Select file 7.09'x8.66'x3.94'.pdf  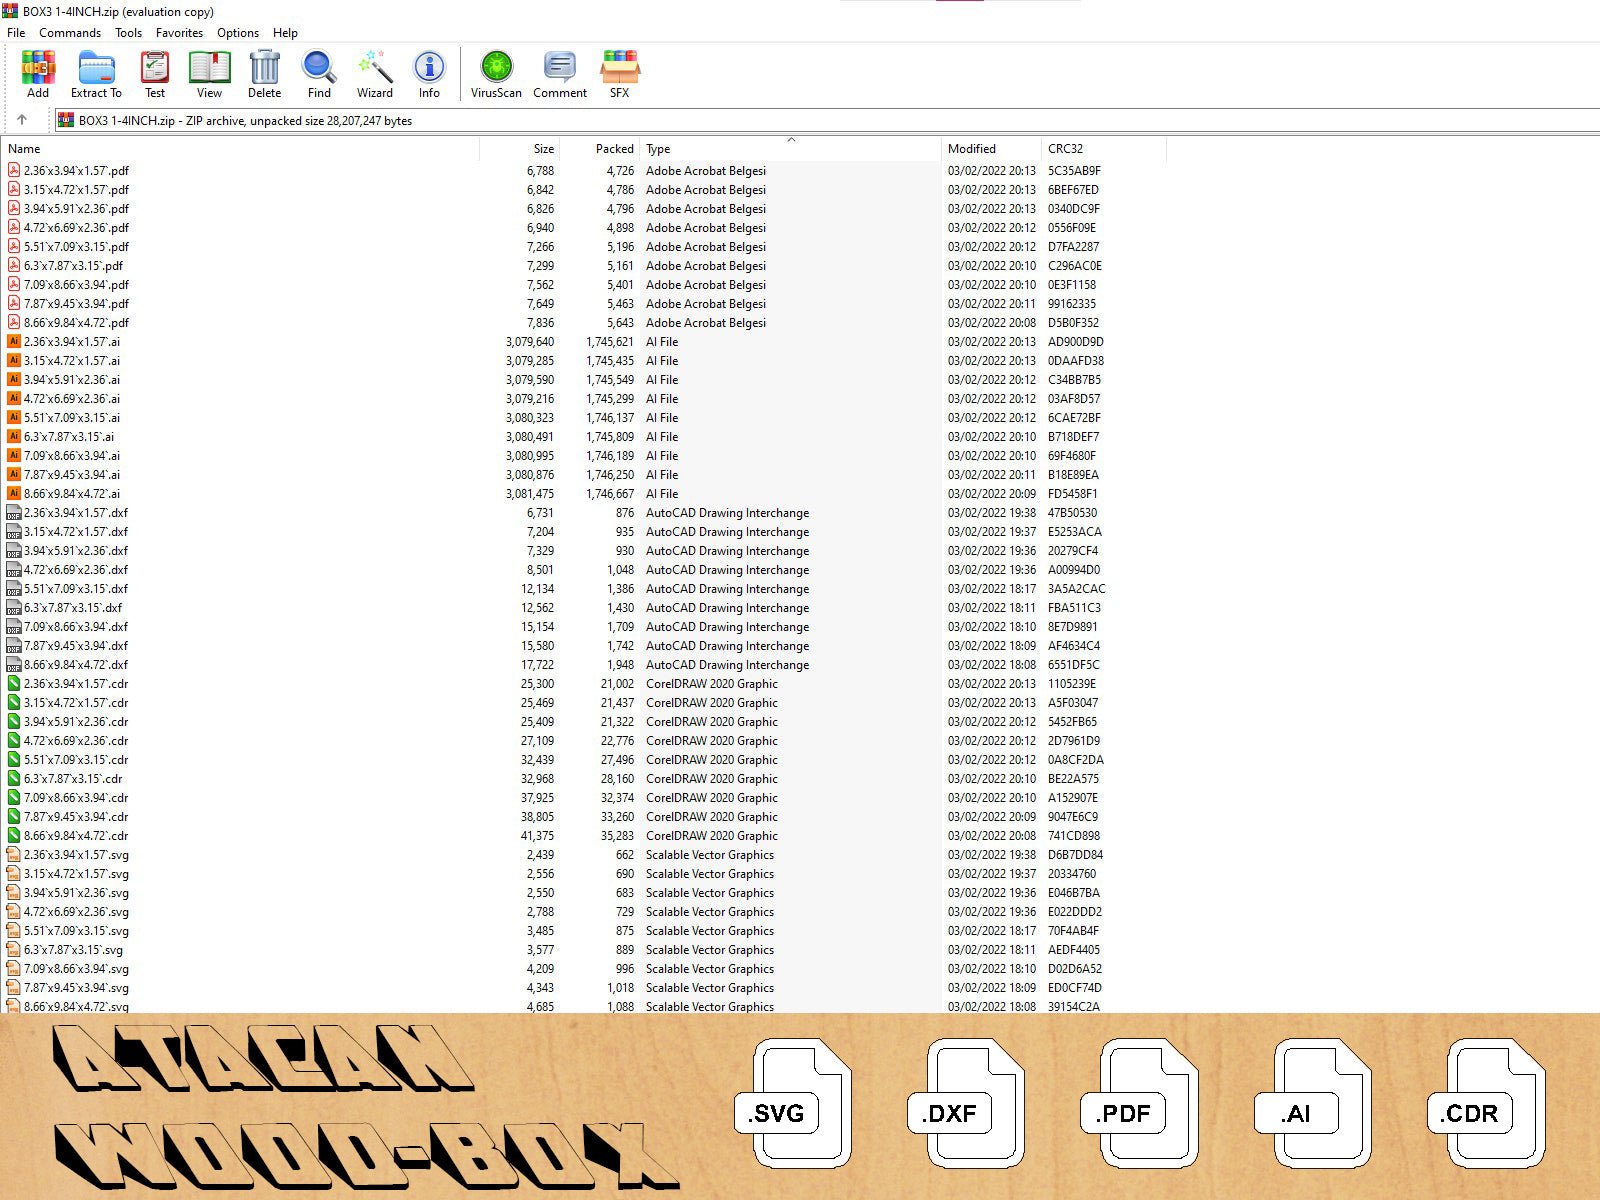click(76, 284)
